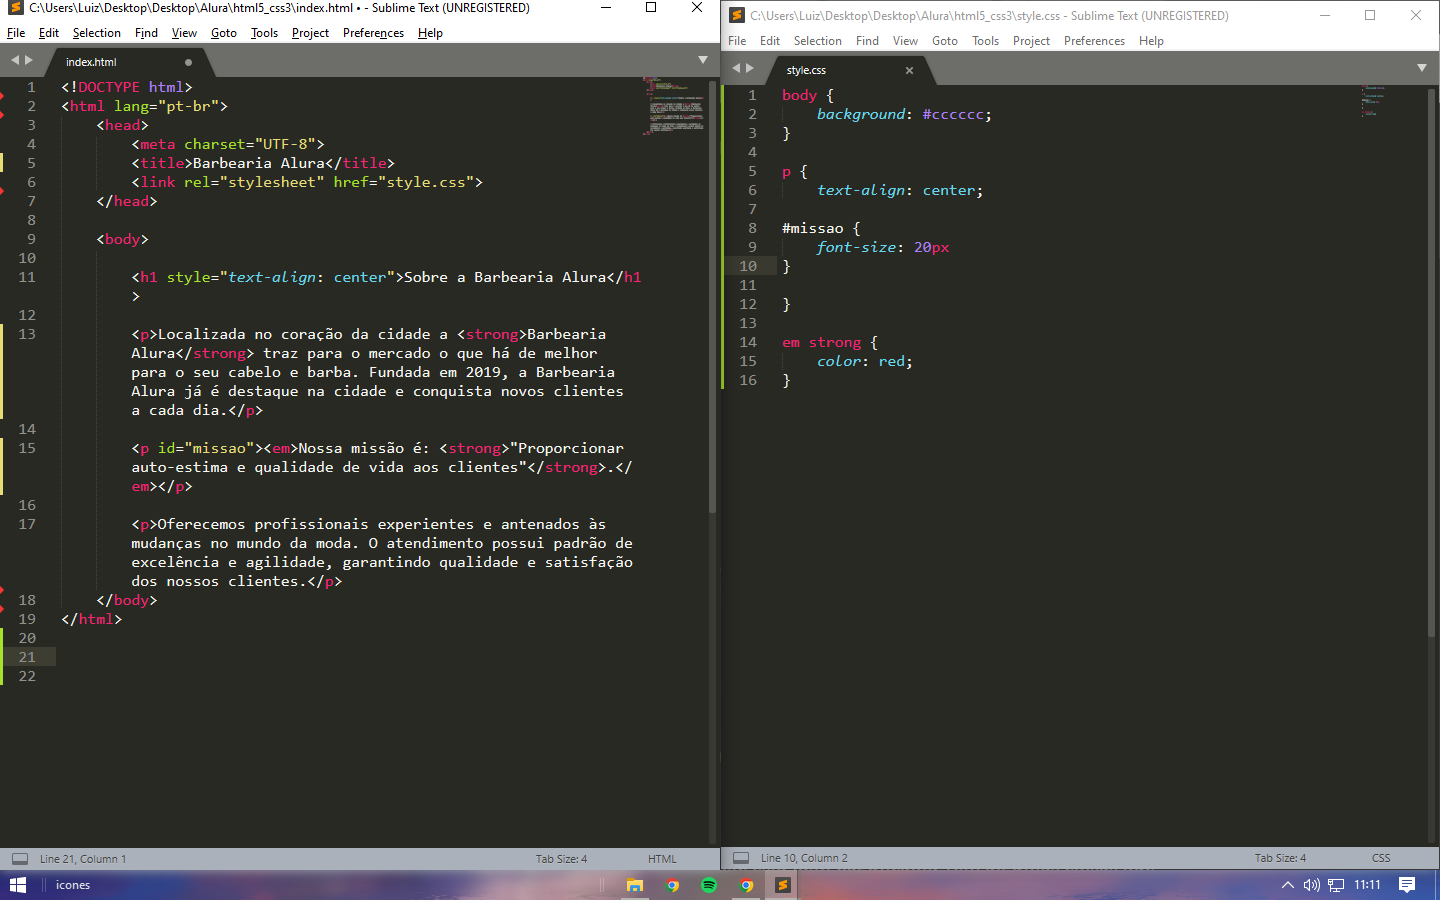1440x900 pixels.
Task: Click line 21 in index.html gutter
Action: (27, 657)
